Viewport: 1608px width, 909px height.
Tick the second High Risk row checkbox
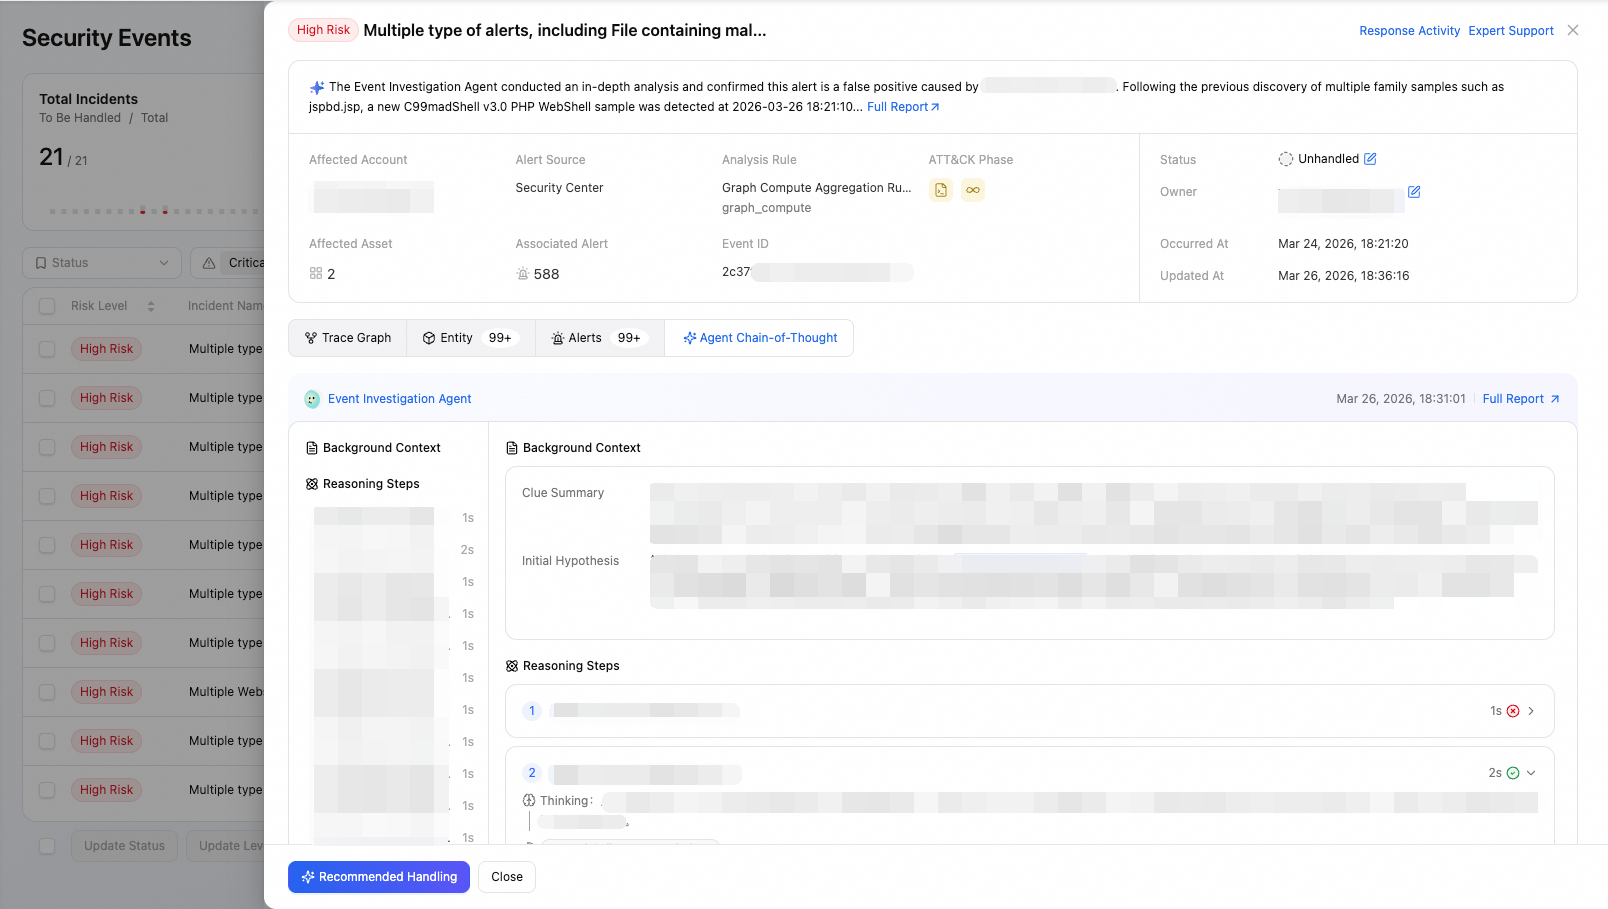(47, 398)
